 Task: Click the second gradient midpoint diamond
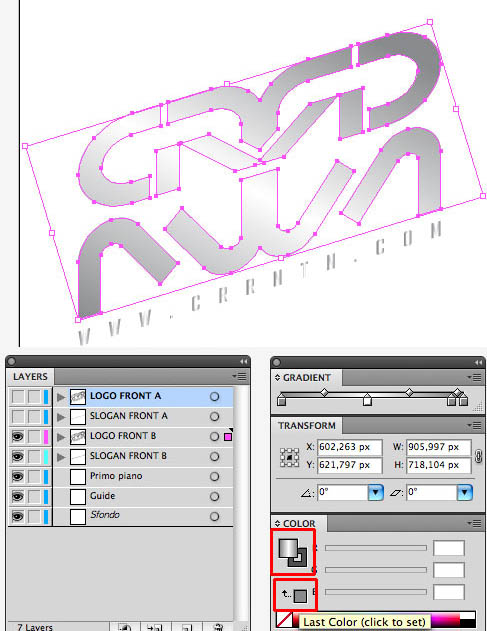click(409, 392)
